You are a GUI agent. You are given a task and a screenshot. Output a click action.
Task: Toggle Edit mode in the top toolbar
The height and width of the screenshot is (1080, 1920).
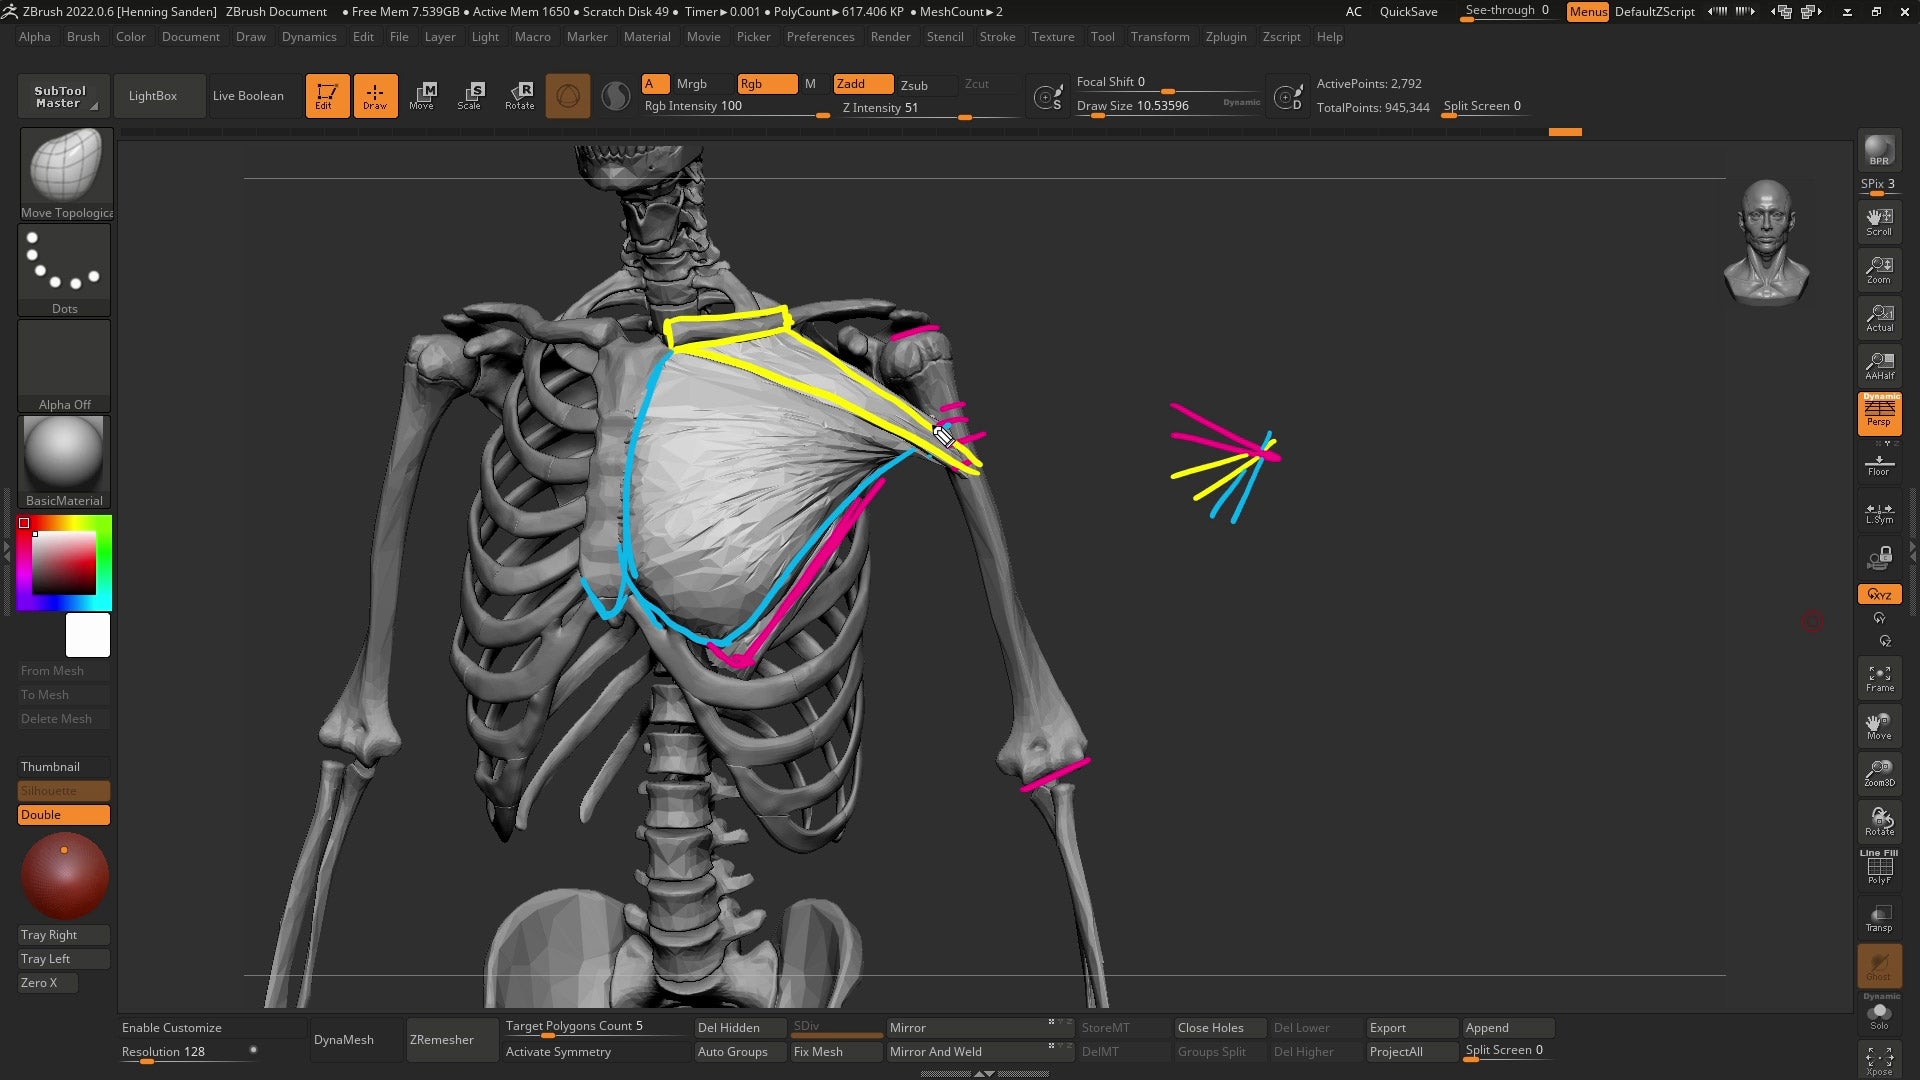click(x=327, y=95)
